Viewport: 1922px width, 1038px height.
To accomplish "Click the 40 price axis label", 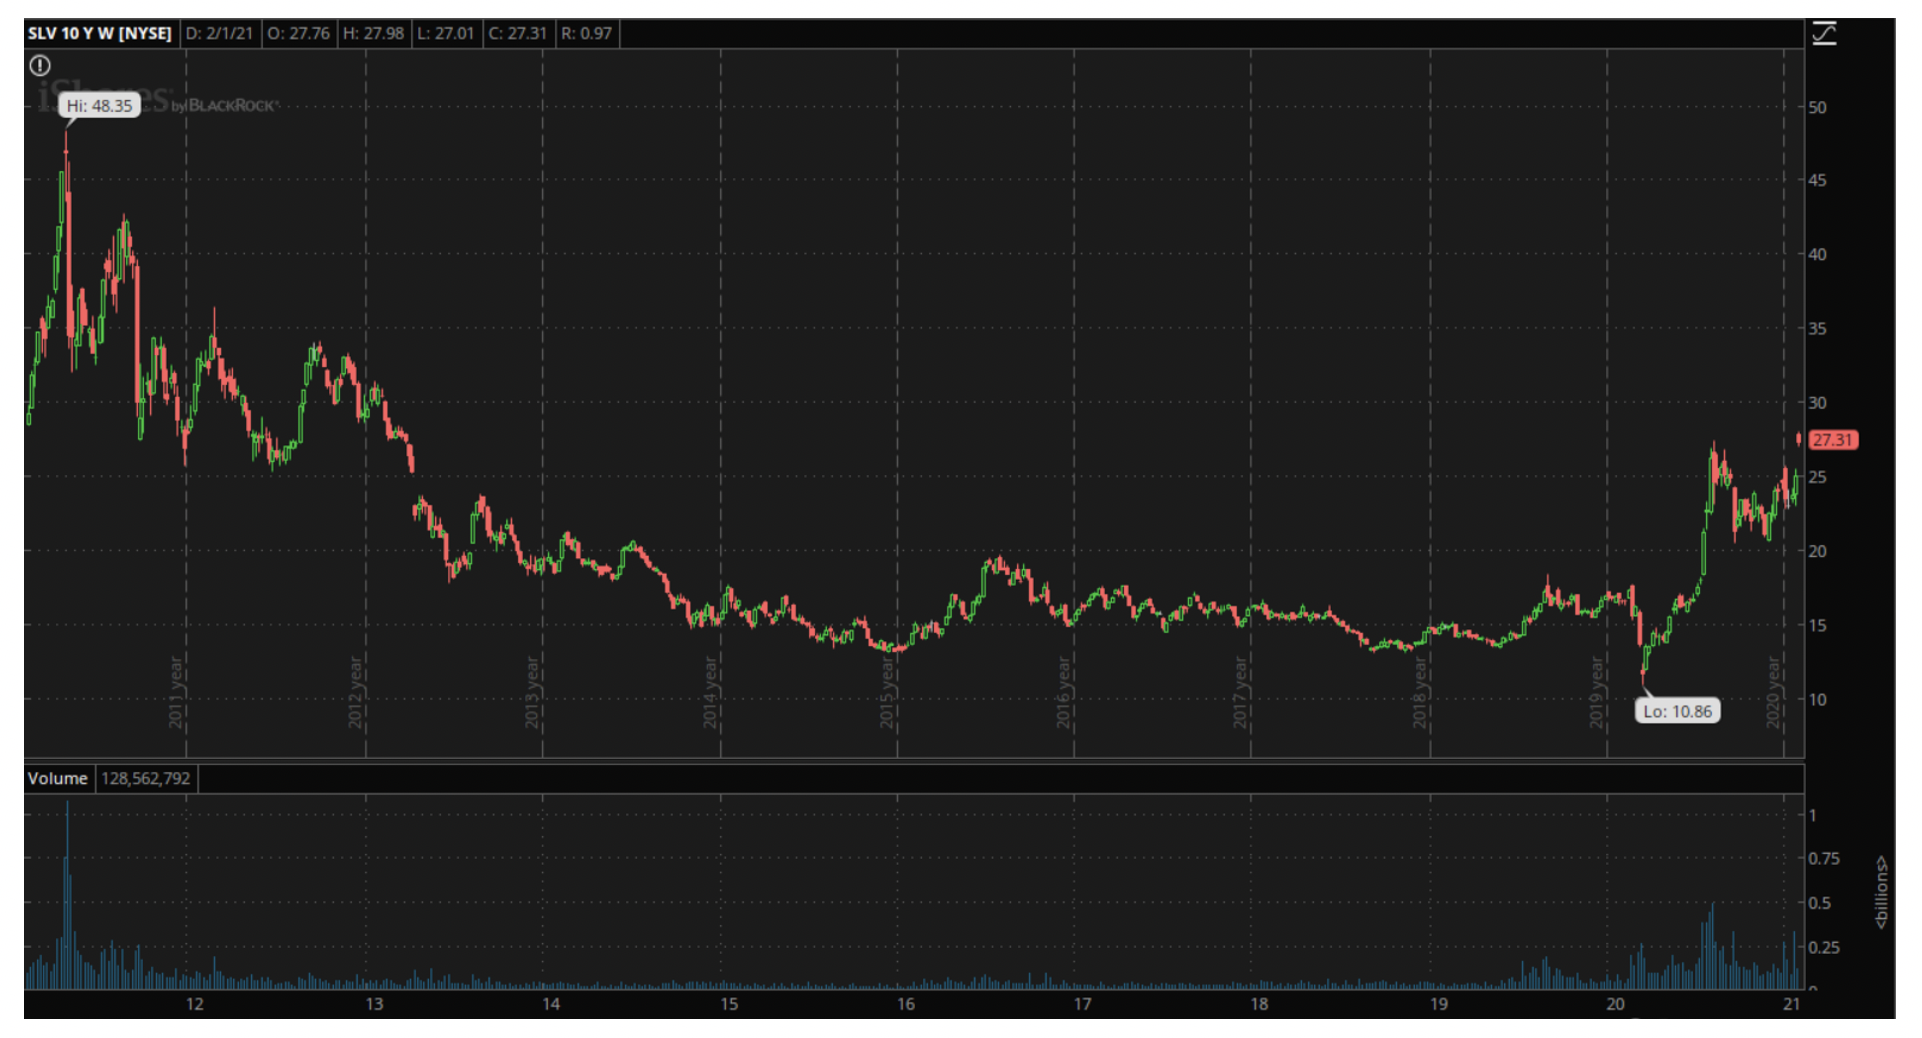I will tap(1817, 254).
